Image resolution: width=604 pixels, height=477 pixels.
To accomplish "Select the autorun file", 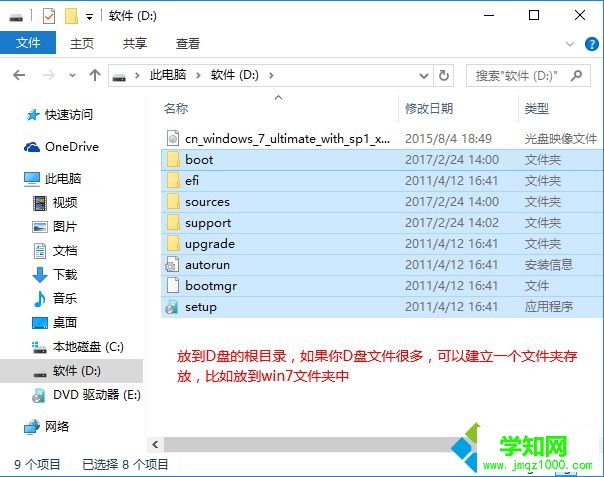I will point(381,265).
